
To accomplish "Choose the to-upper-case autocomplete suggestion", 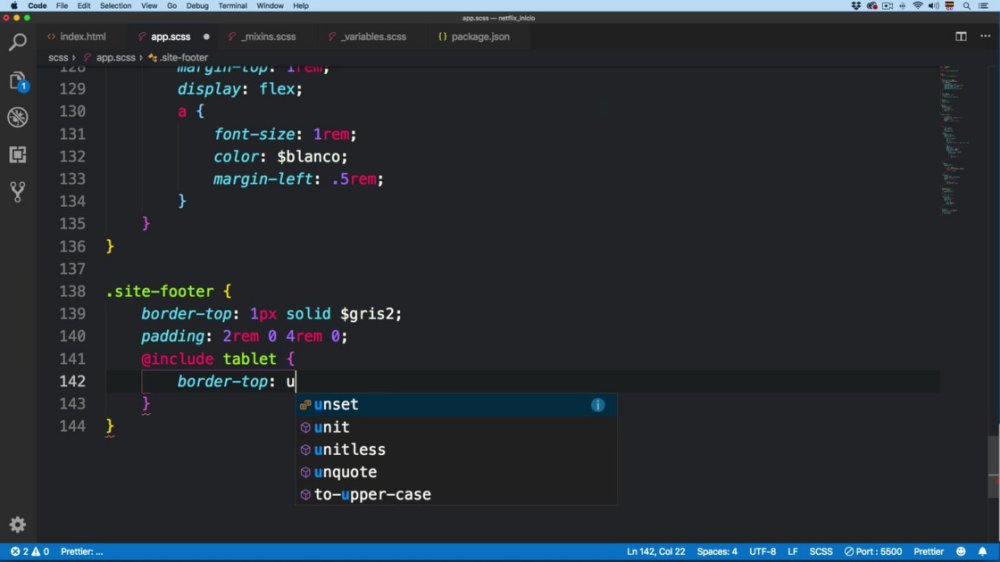I will (x=455, y=494).
